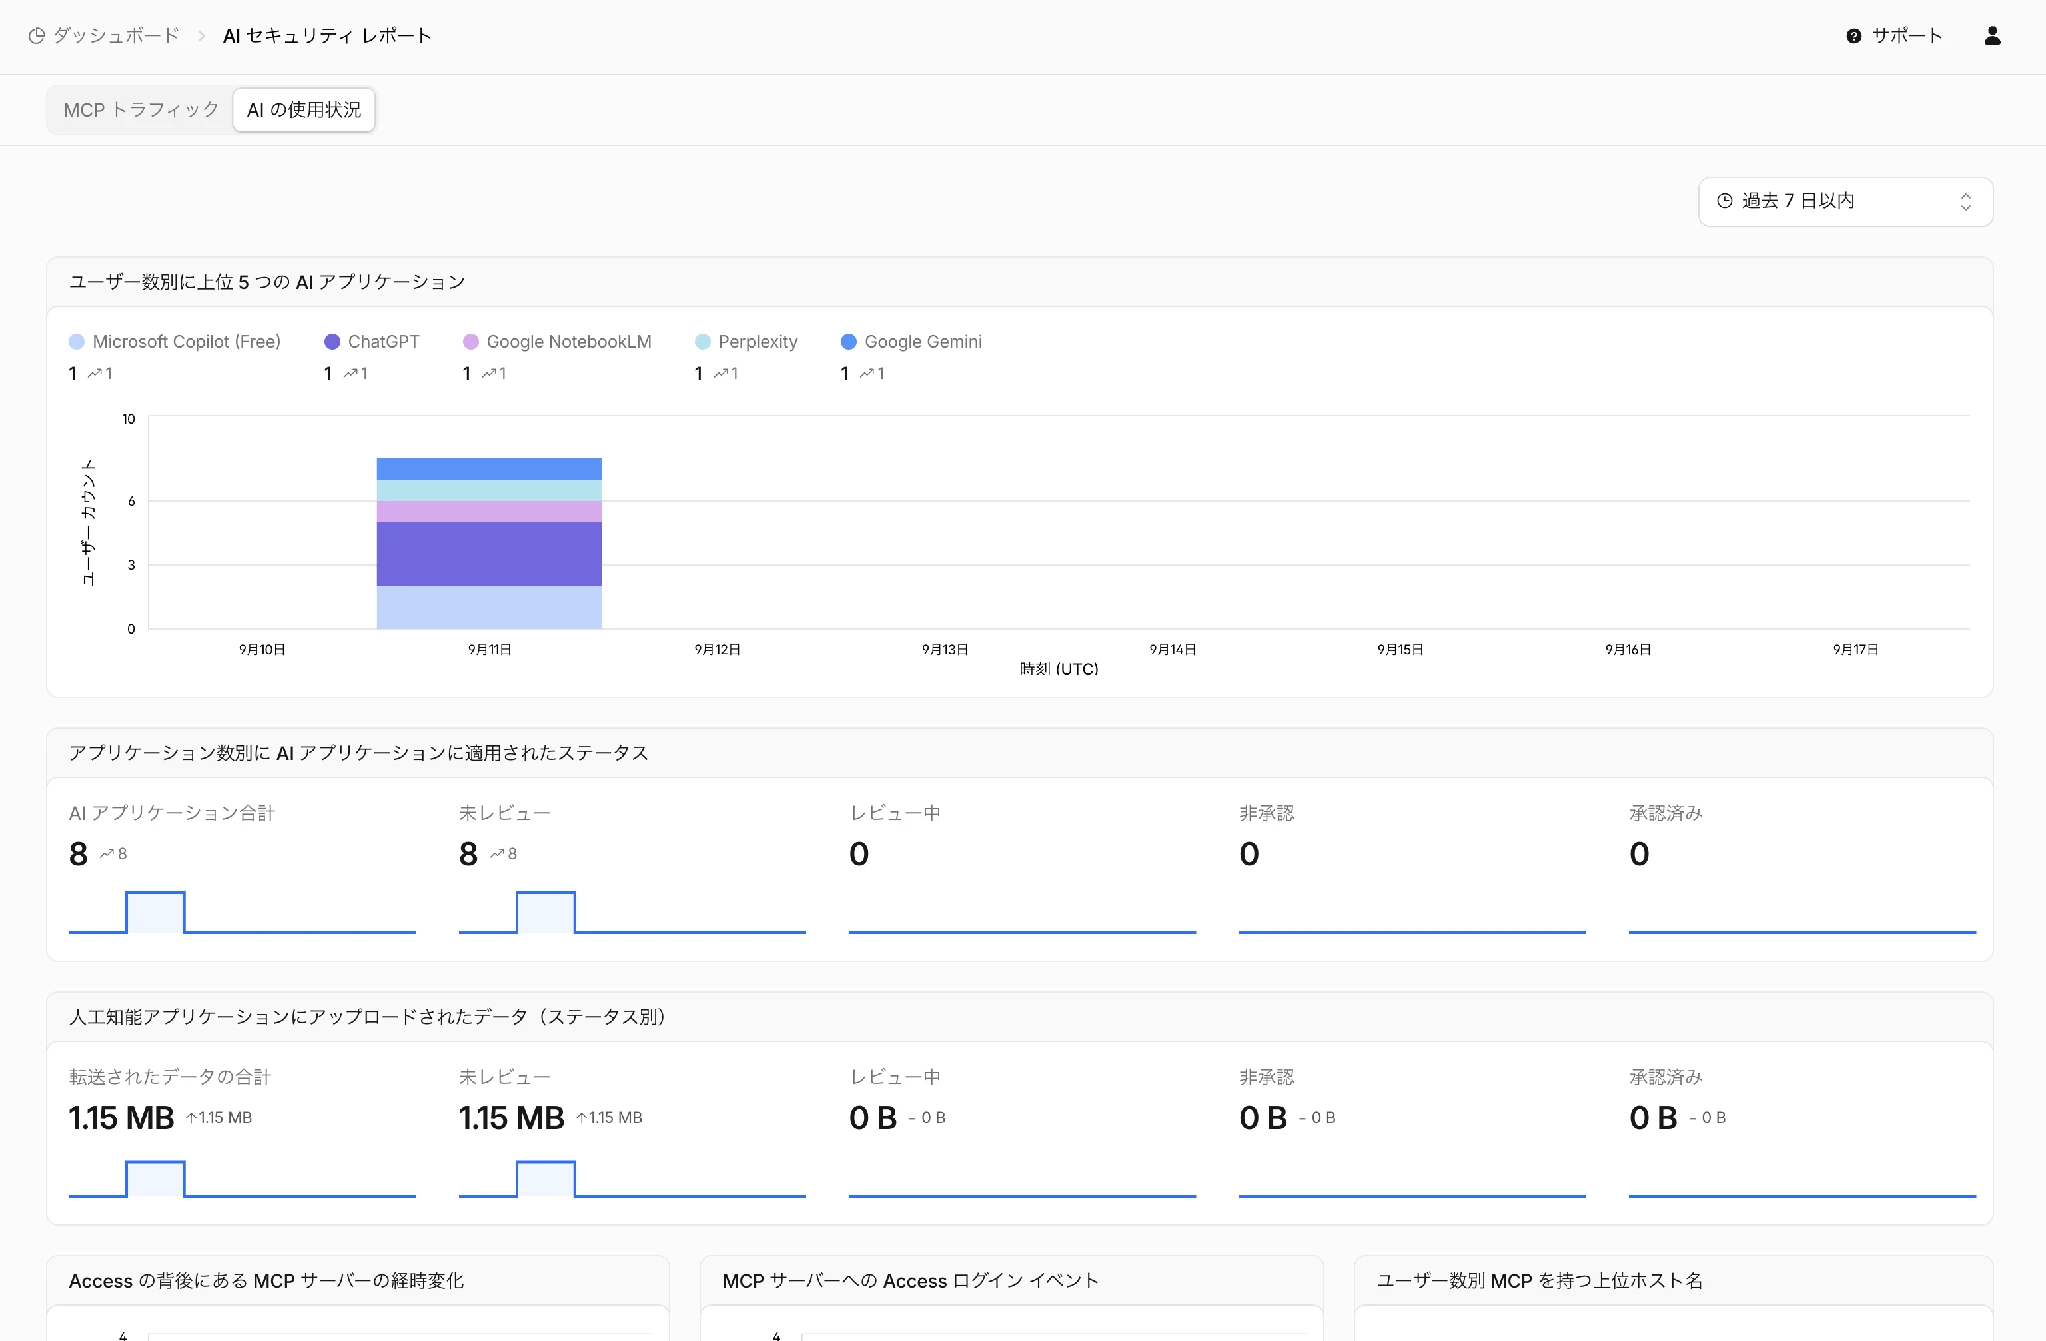The image size is (2046, 1341).
Task: Click the MCP サーバーへの Access ログイン イベント heading
Action: pyautogui.click(x=911, y=1281)
